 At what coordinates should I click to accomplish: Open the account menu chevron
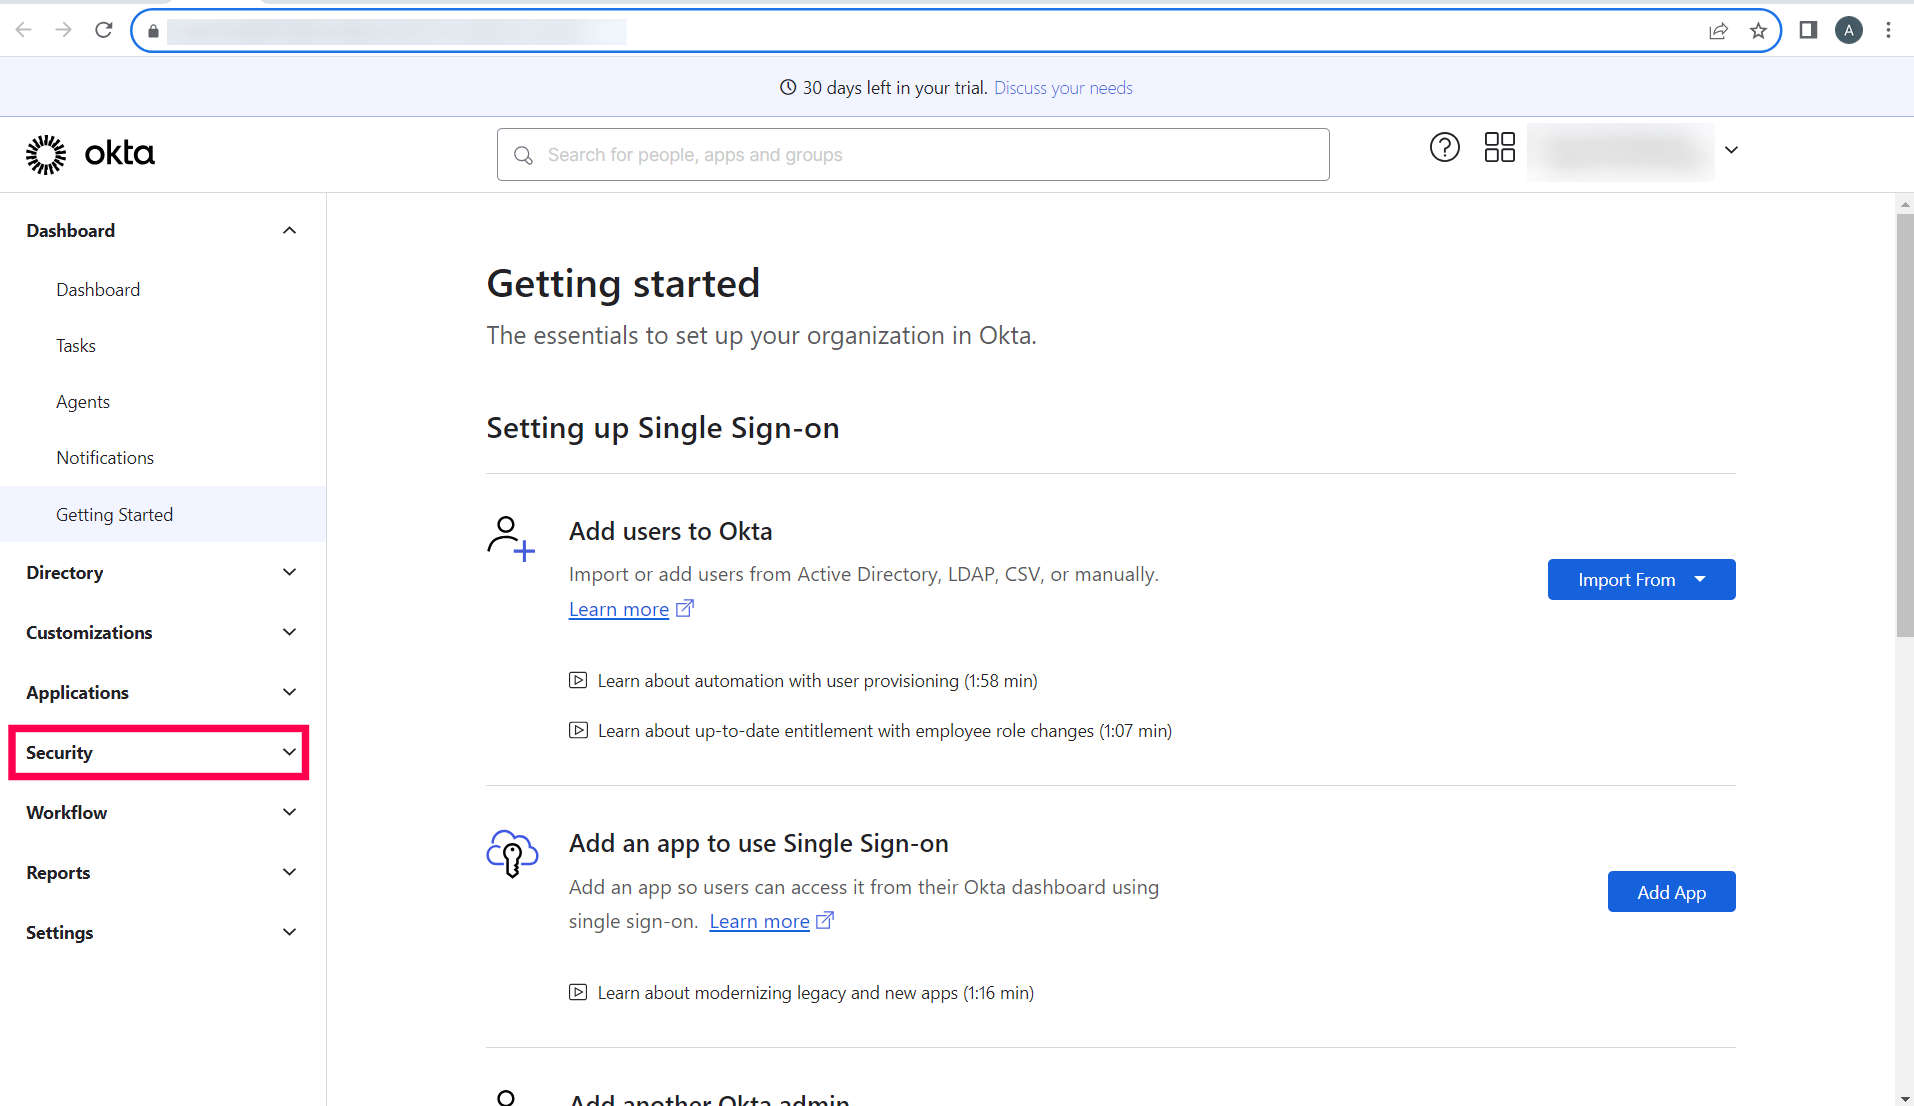pos(1731,150)
